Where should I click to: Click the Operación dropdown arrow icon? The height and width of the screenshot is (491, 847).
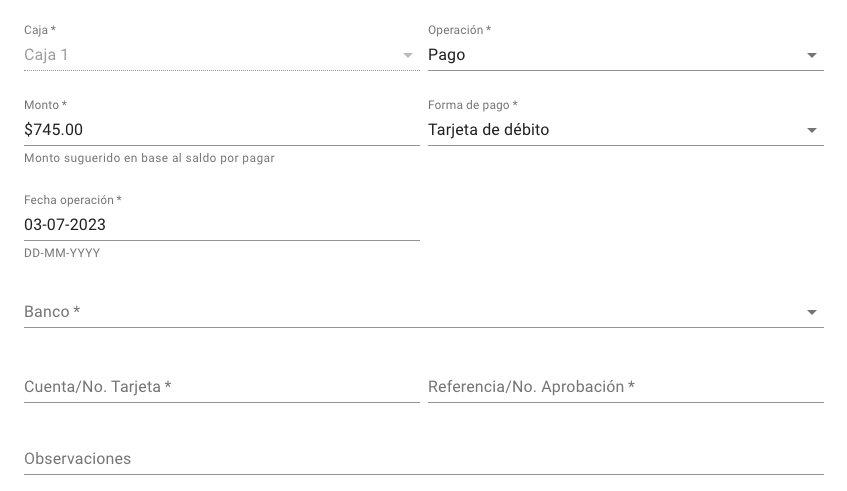coord(812,56)
